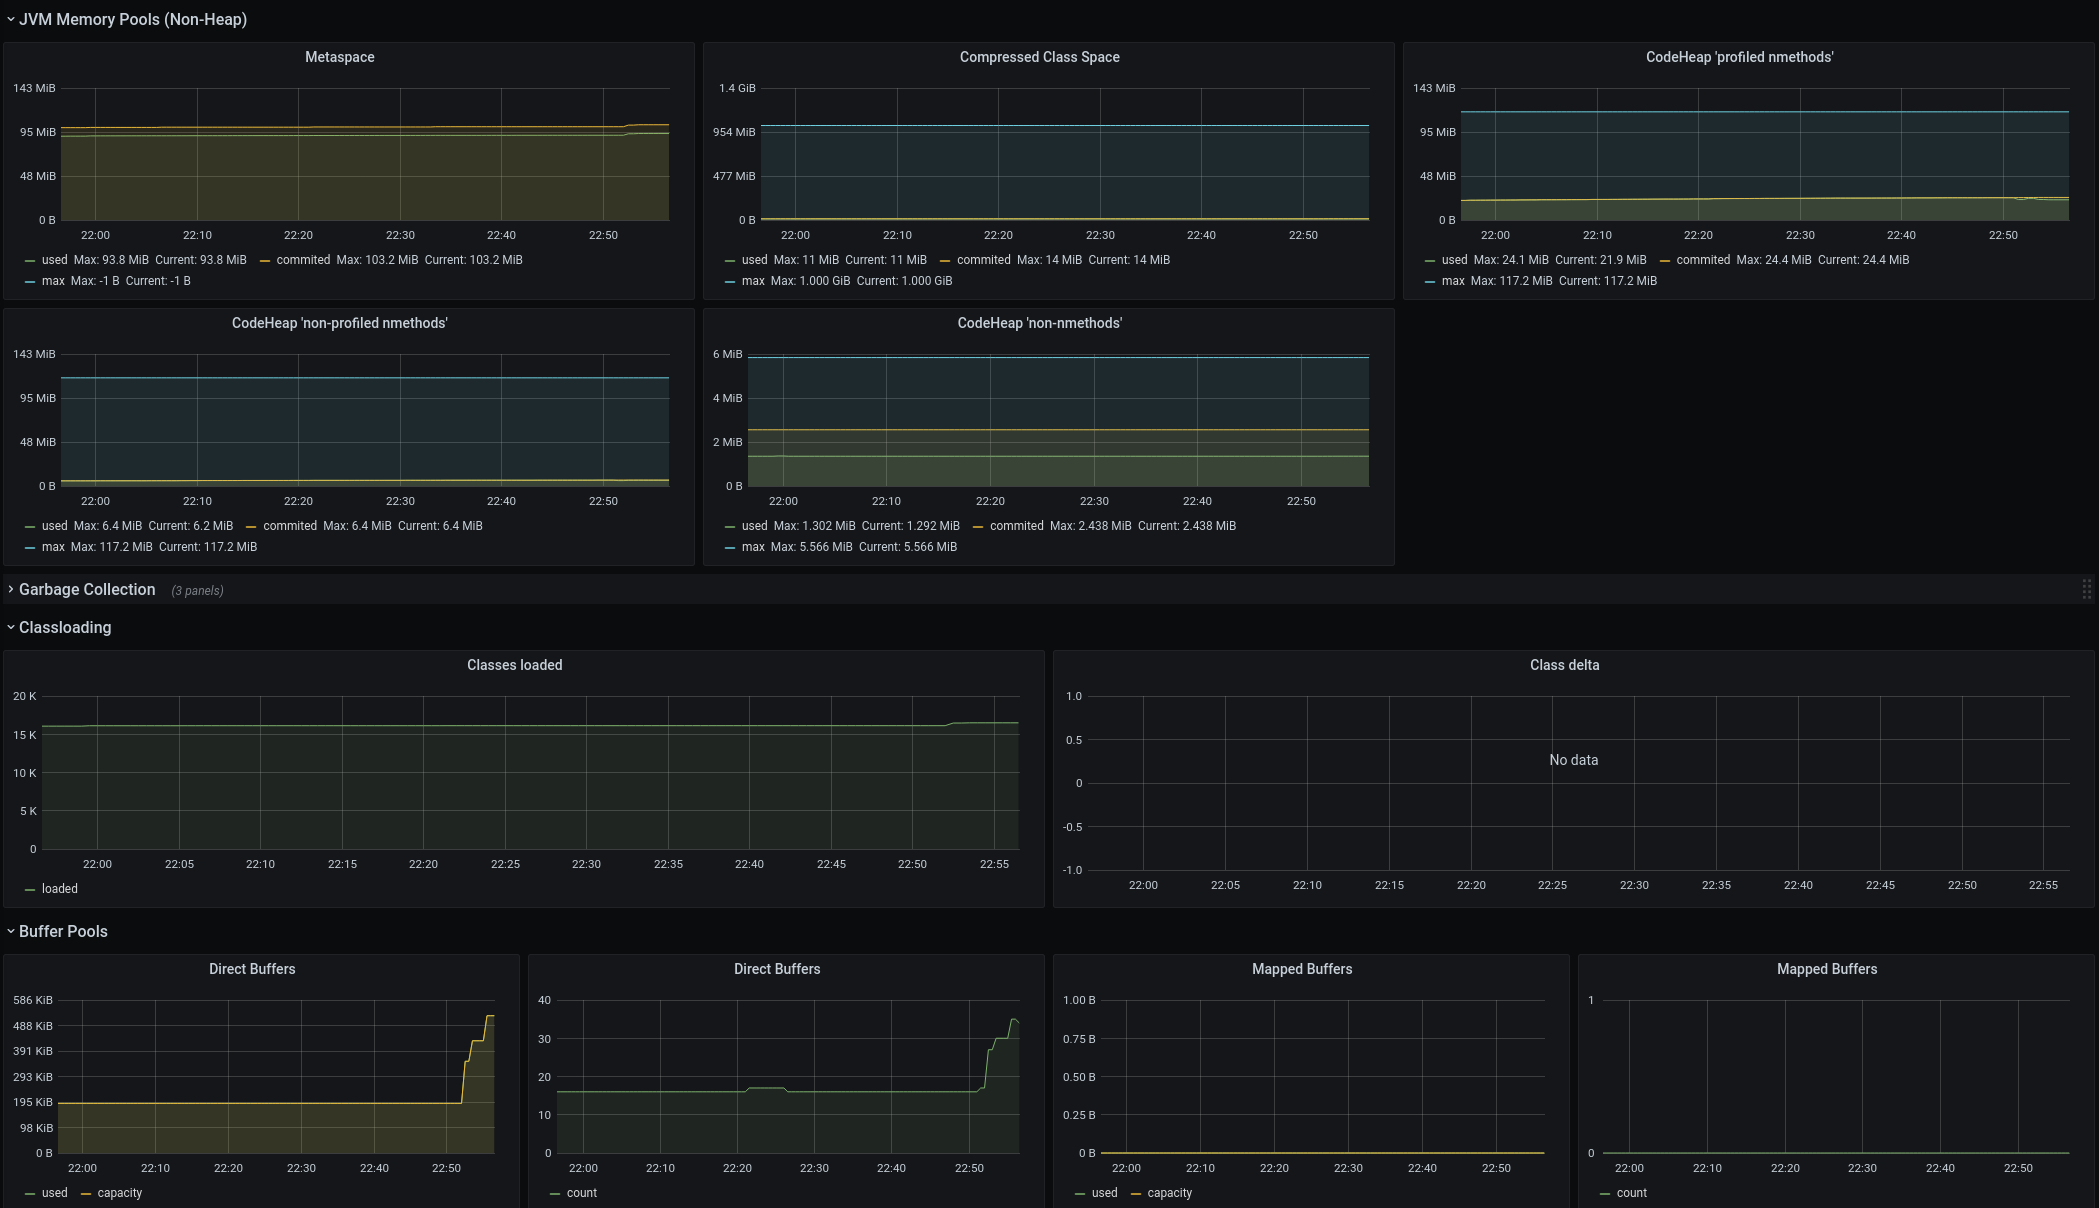This screenshot has width=2099, height=1208.
Task: Open the Metaspace panel title menu
Action: pos(340,57)
